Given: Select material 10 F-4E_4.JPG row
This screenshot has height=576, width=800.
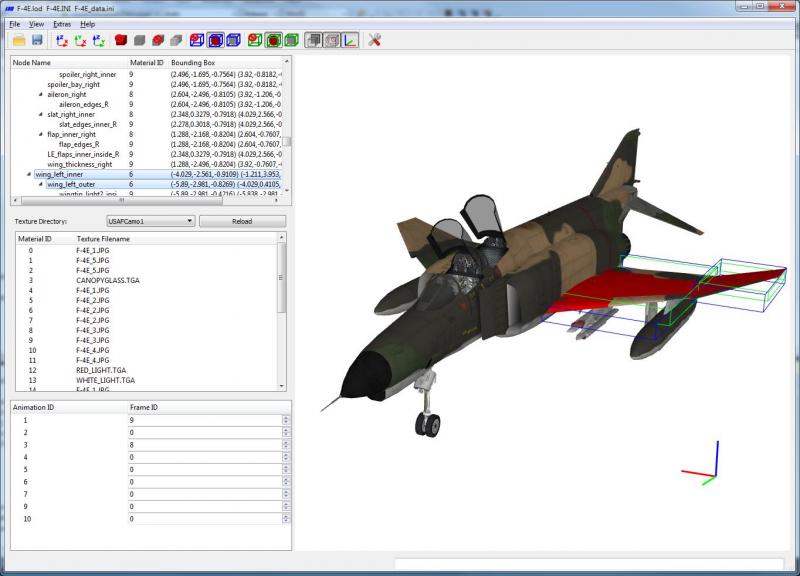Looking at the screenshot, I should point(147,350).
